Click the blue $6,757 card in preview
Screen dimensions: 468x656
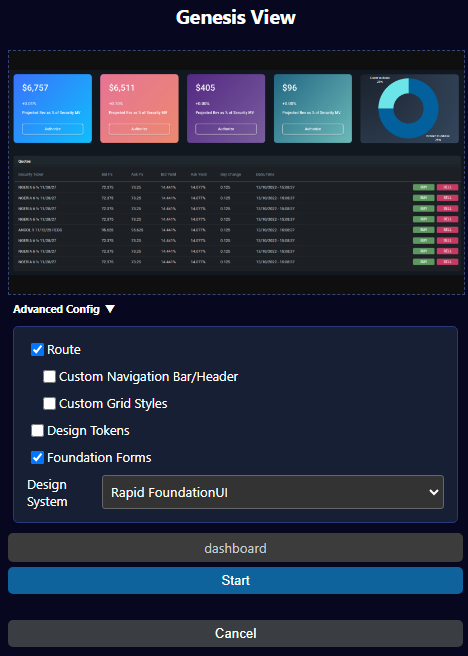click(x=53, y=108)
